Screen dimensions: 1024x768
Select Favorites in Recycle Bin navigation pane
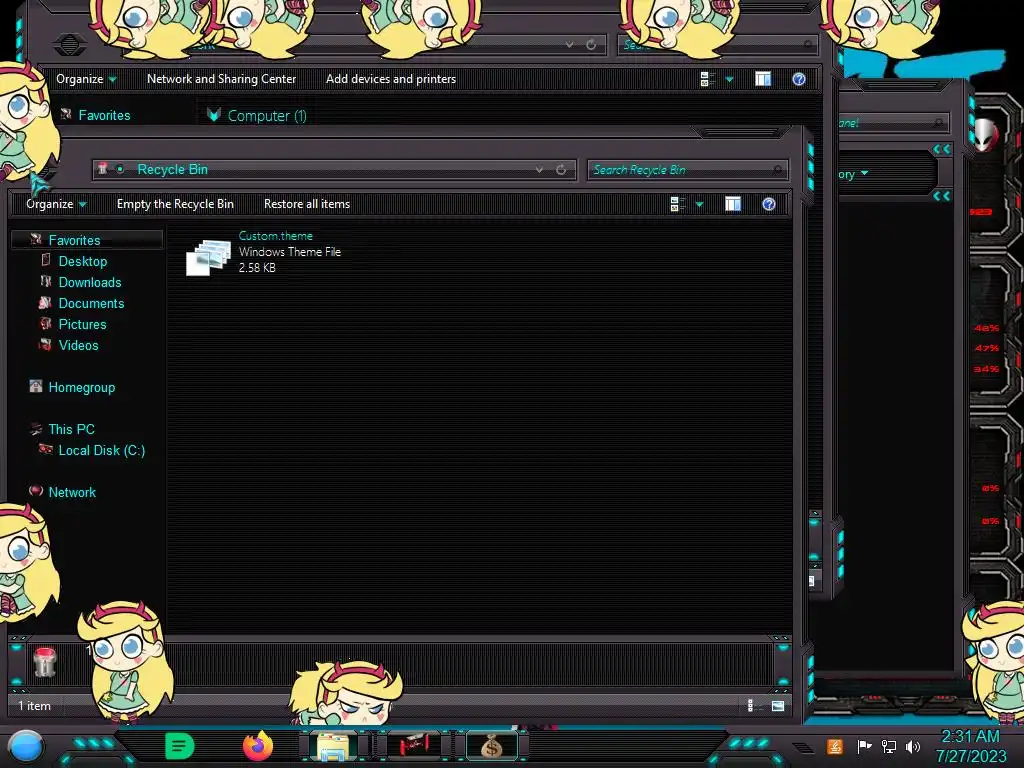[x=74, y=240]
